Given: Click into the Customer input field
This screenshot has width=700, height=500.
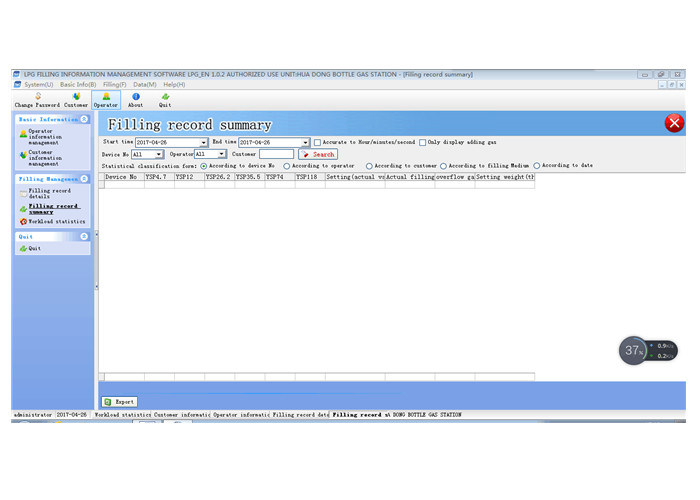Looking at the screenshot, I should click(276, 154).
